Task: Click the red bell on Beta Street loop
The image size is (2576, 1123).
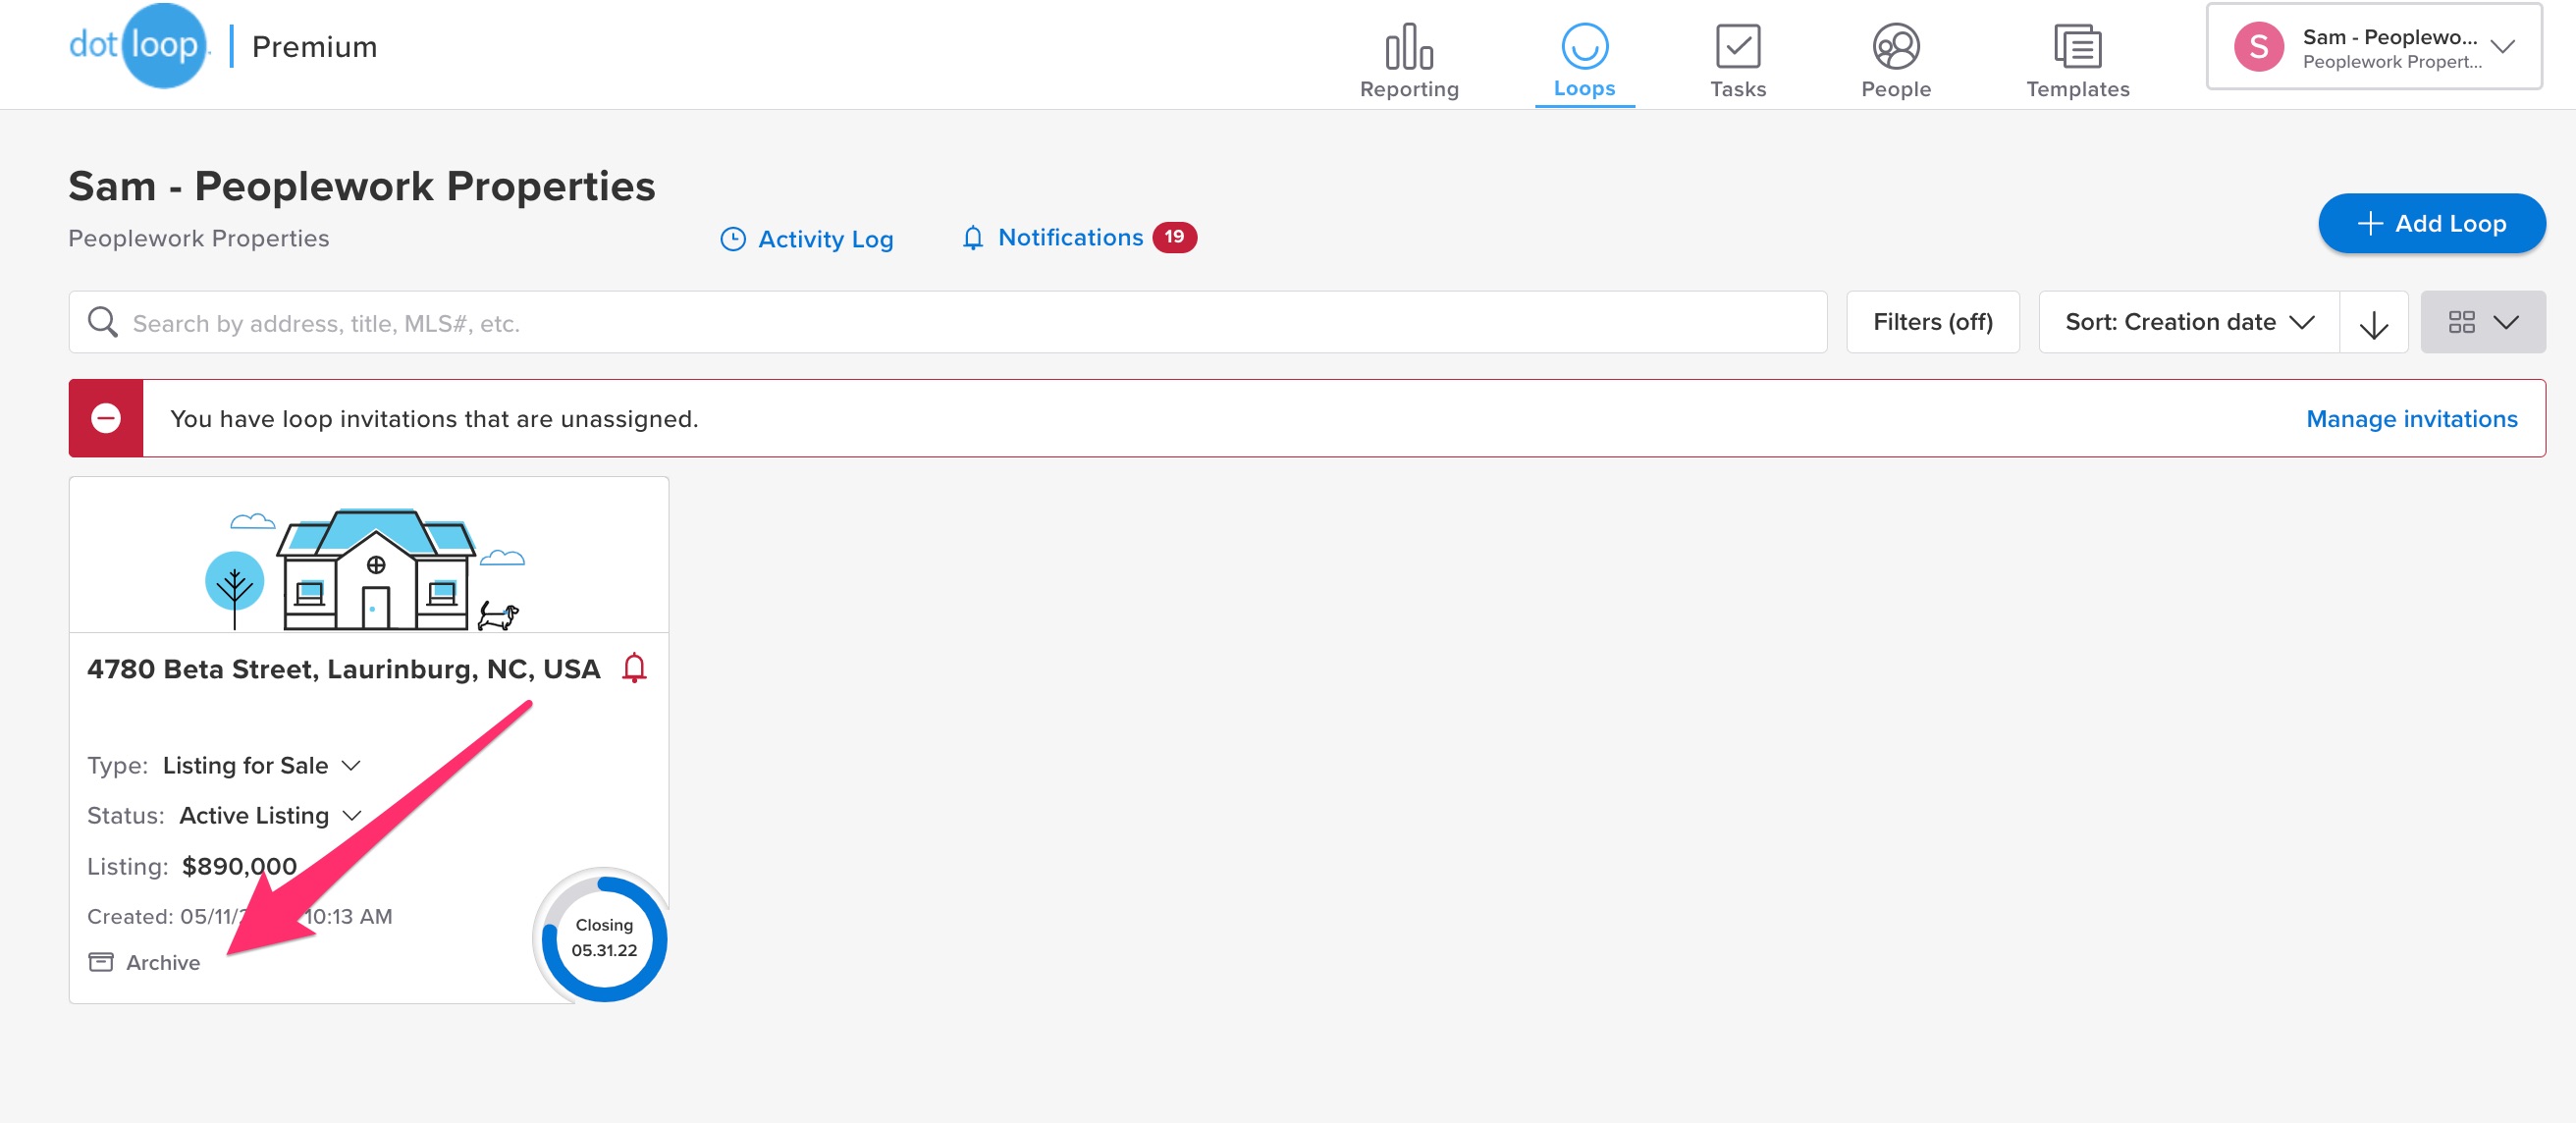Action: click(x=634, y=668)
